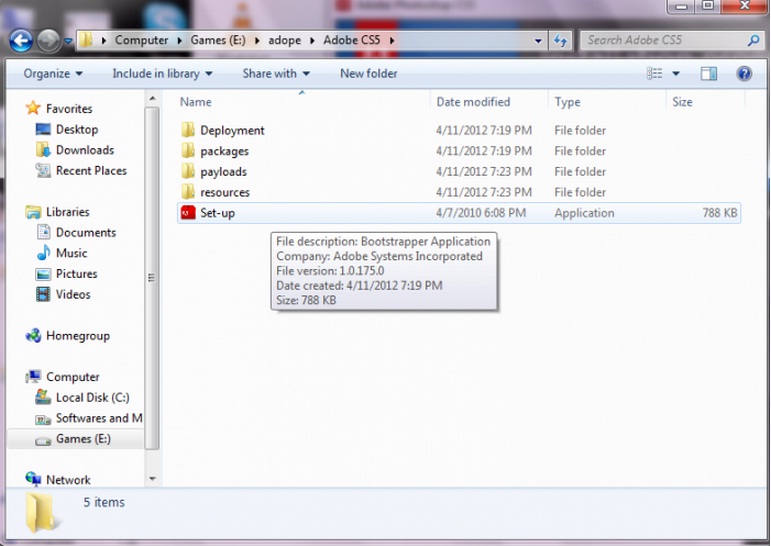Screen dimensions: 771x546
Task: Open the view options dropdown arrow
Action: click(x=676, y=74)
